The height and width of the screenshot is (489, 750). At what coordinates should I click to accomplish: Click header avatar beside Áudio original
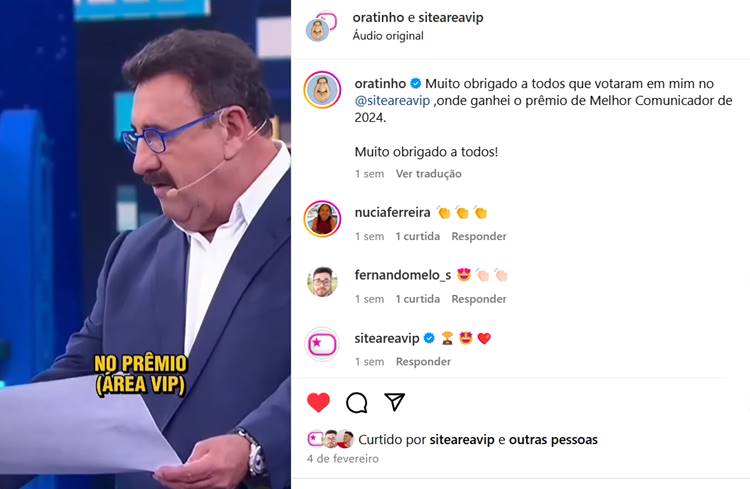tap(321, 26)
